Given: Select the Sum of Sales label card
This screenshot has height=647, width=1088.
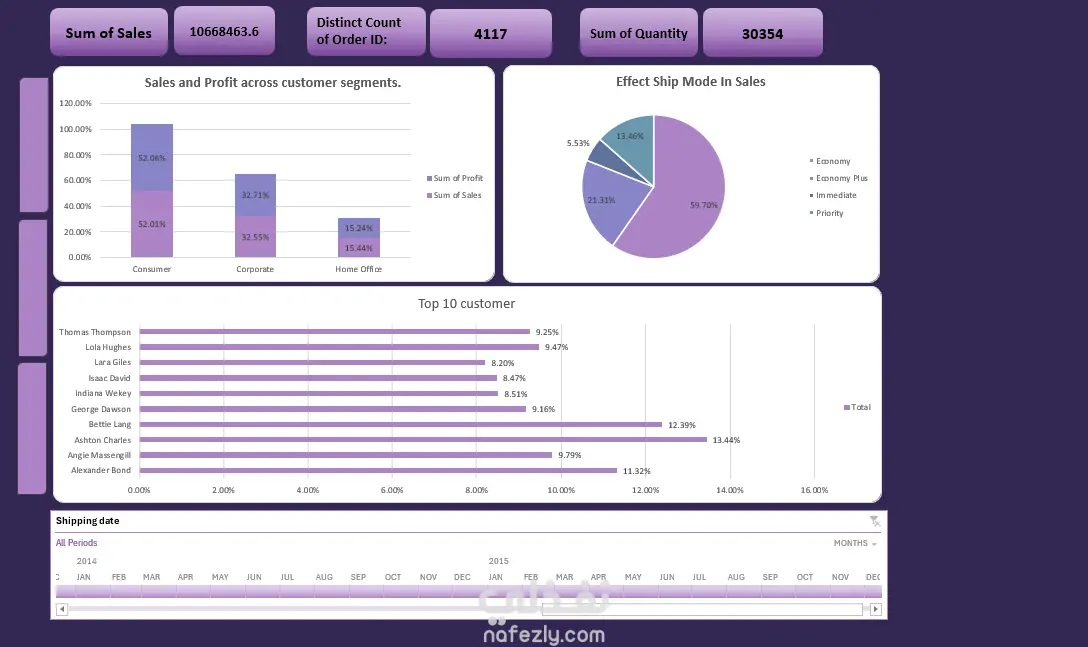Looking at the screenshot, I should pos(109,33).
